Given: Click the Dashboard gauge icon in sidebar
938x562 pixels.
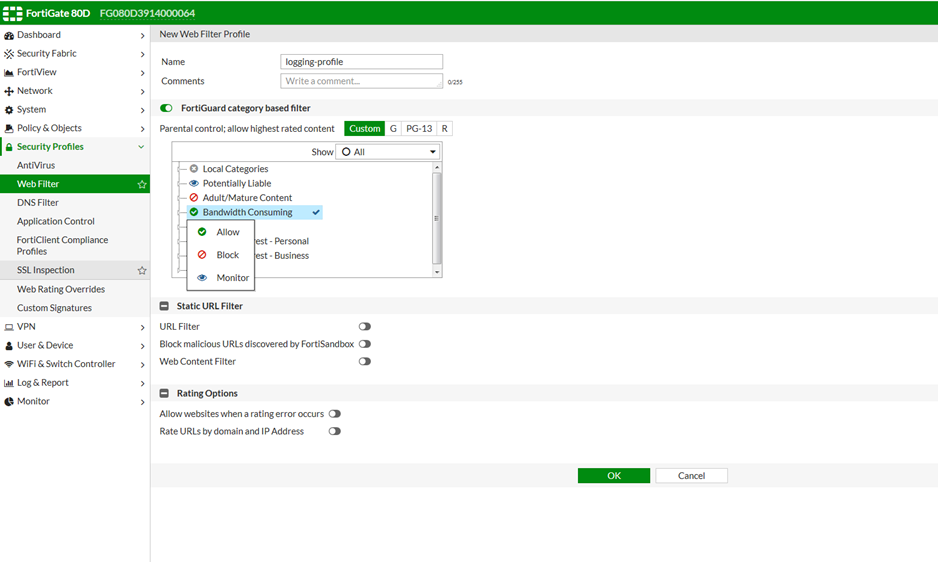Looking at the screenshot, I should pos(9,35).
